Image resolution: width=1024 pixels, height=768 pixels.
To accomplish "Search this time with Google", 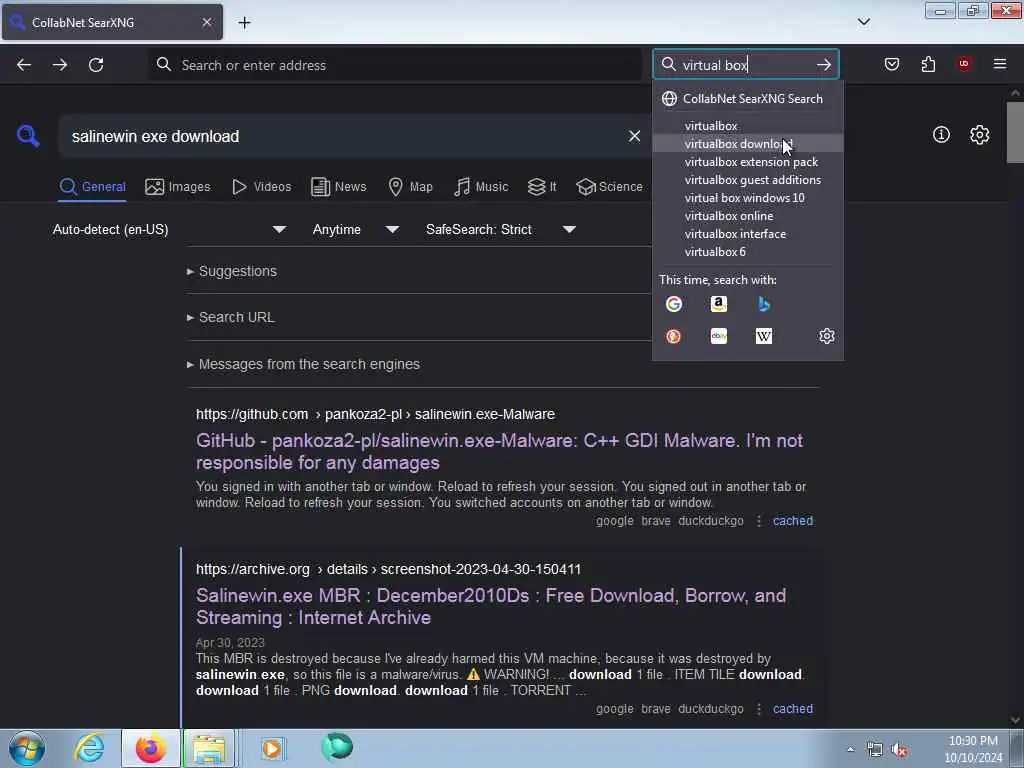I will tap(673, 304).
